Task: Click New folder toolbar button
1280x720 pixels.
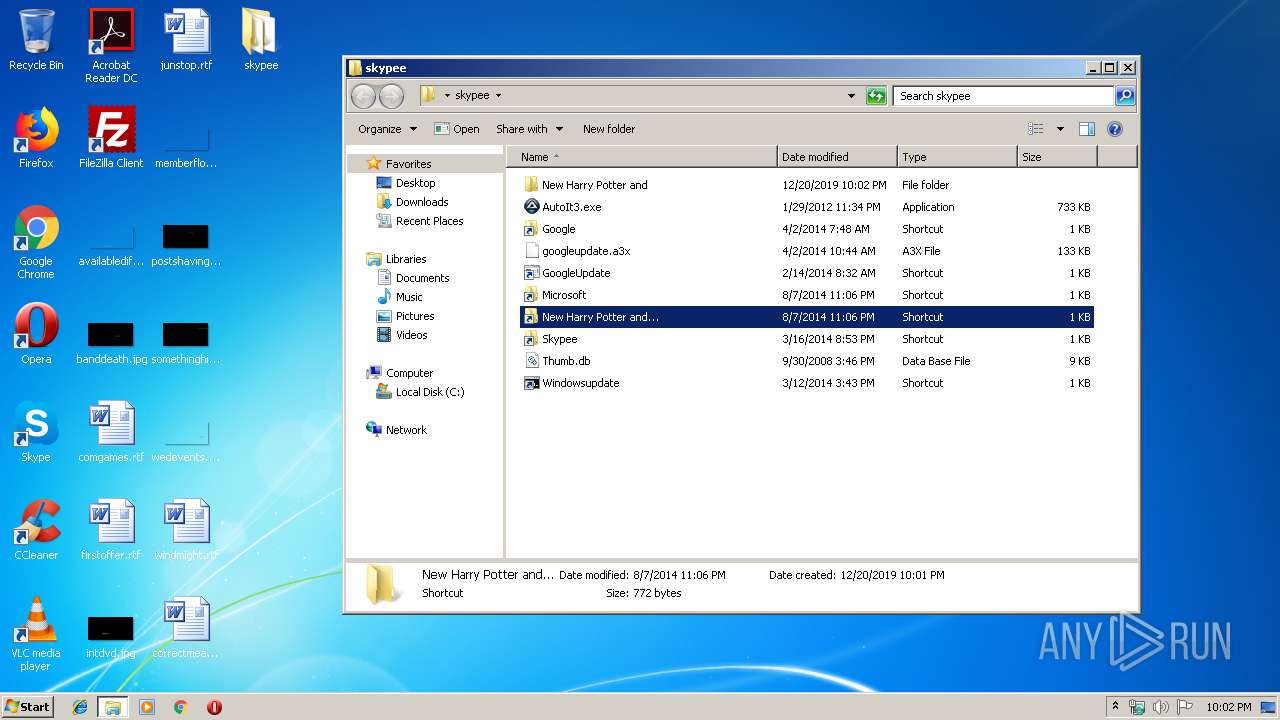Action: pos(609,129)
